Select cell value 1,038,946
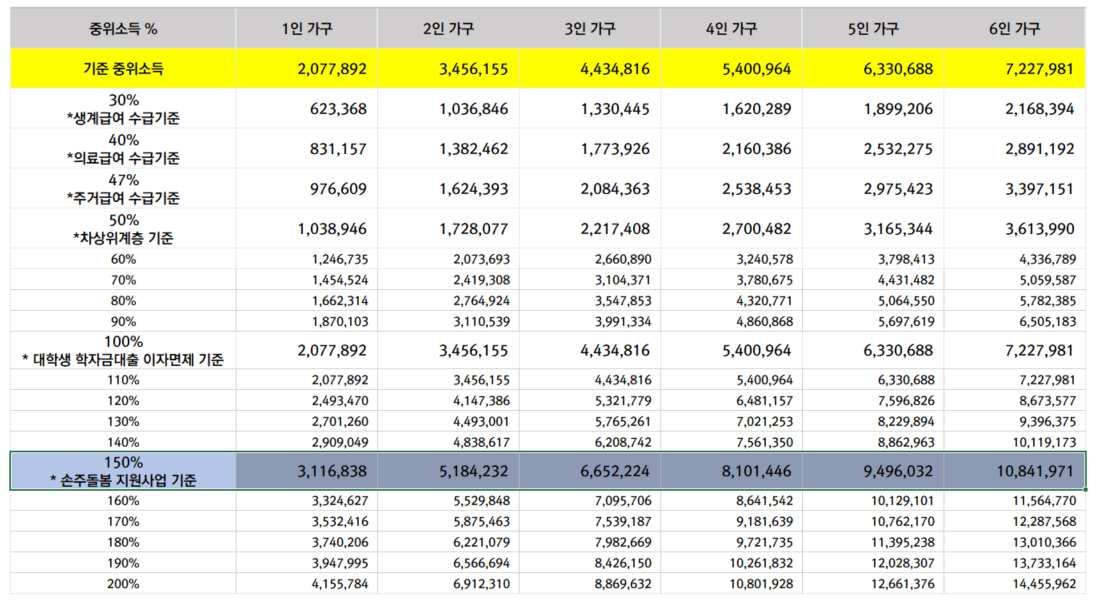 click(x=332, y=229)
